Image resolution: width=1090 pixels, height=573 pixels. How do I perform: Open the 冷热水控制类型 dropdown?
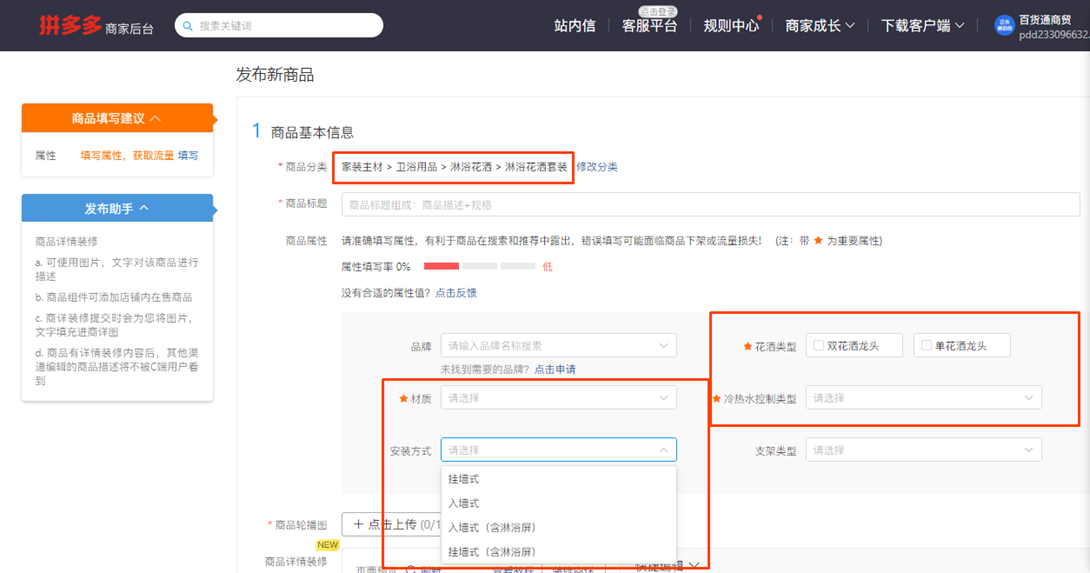coord(923,398)
